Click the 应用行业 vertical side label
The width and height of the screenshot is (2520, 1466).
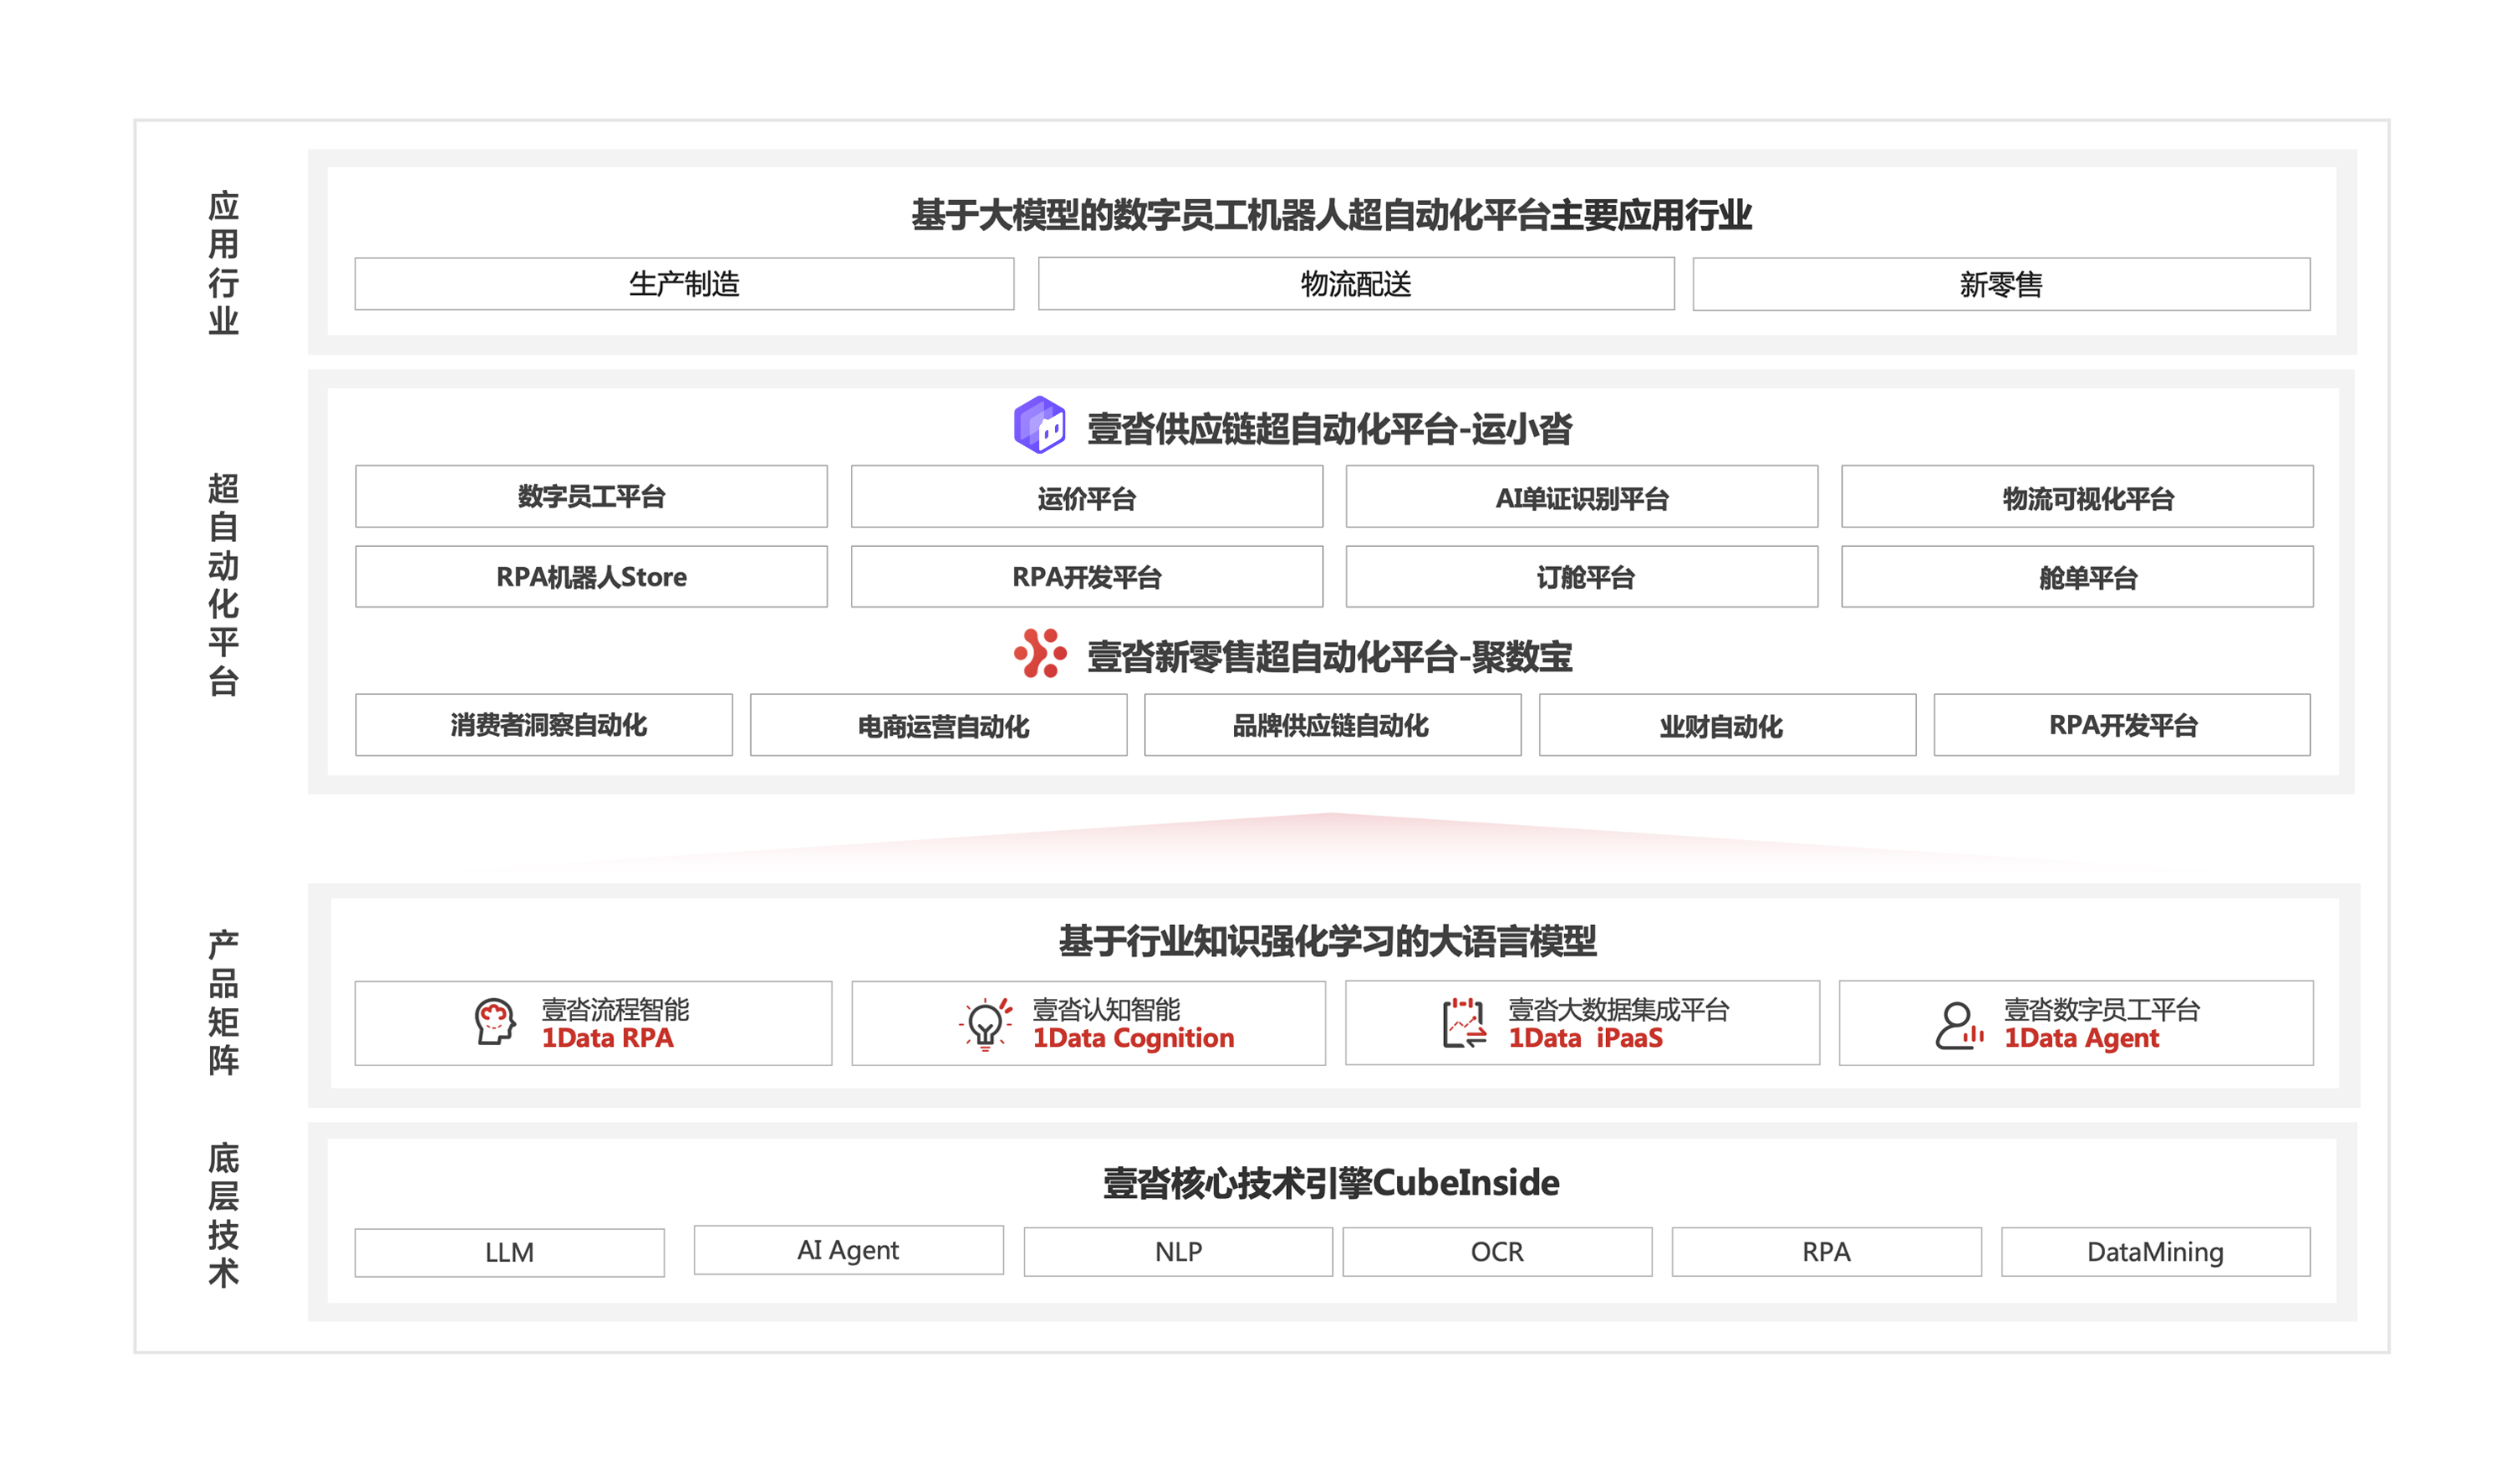pyautogui.click(x=223, y=263)
